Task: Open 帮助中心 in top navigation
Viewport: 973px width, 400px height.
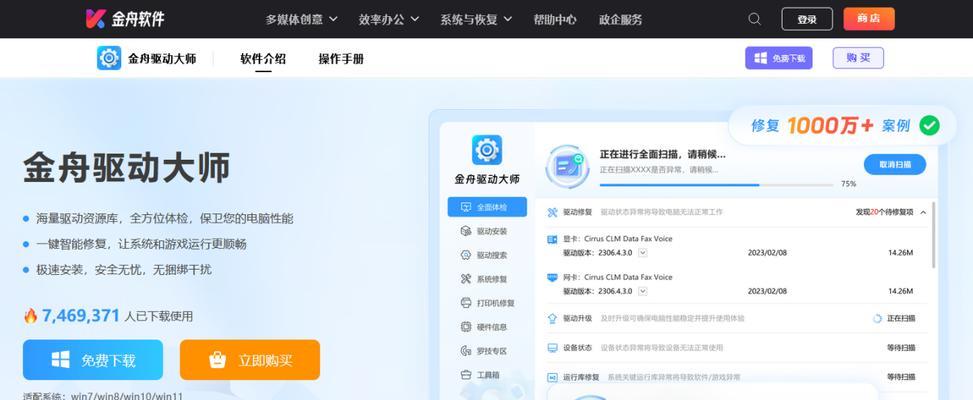Action: (555, 19)
